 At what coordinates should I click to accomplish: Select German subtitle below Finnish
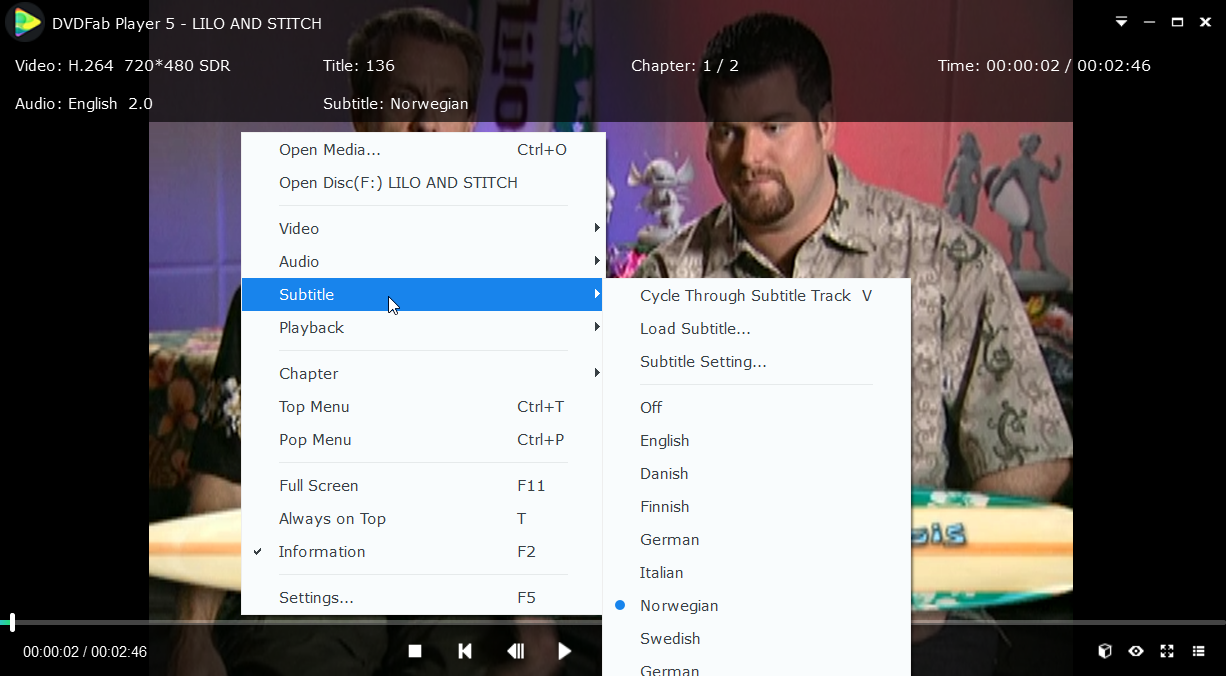[x=757, y=539]
